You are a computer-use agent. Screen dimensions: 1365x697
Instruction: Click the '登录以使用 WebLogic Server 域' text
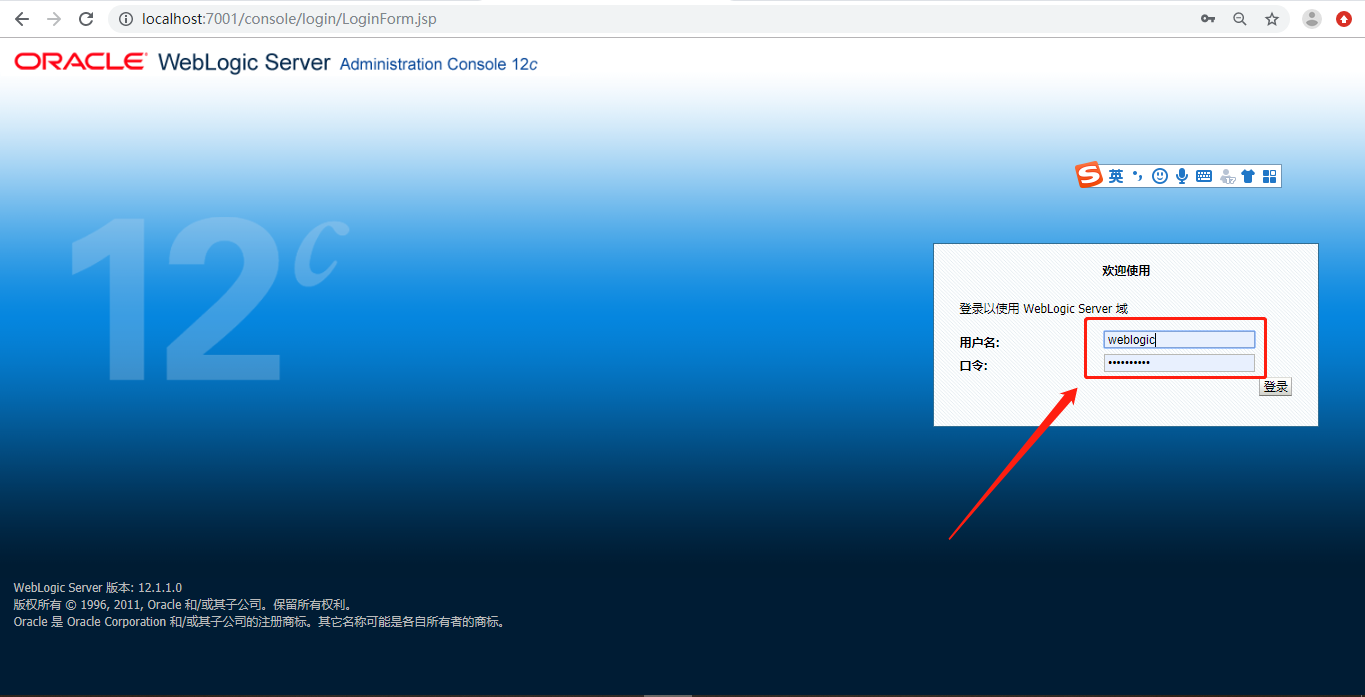tap(1043, 309)
